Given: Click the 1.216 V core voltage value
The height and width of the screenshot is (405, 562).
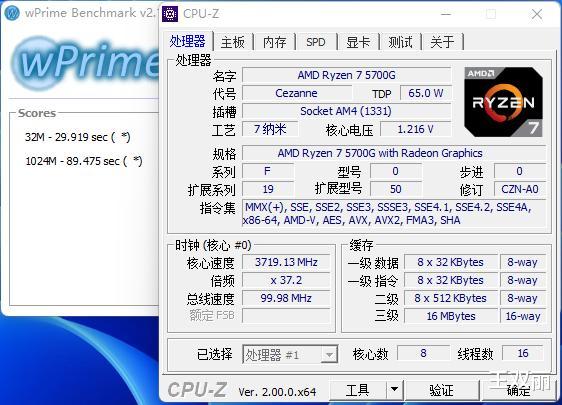Looking at the screenshot, I should coord(415,129).
